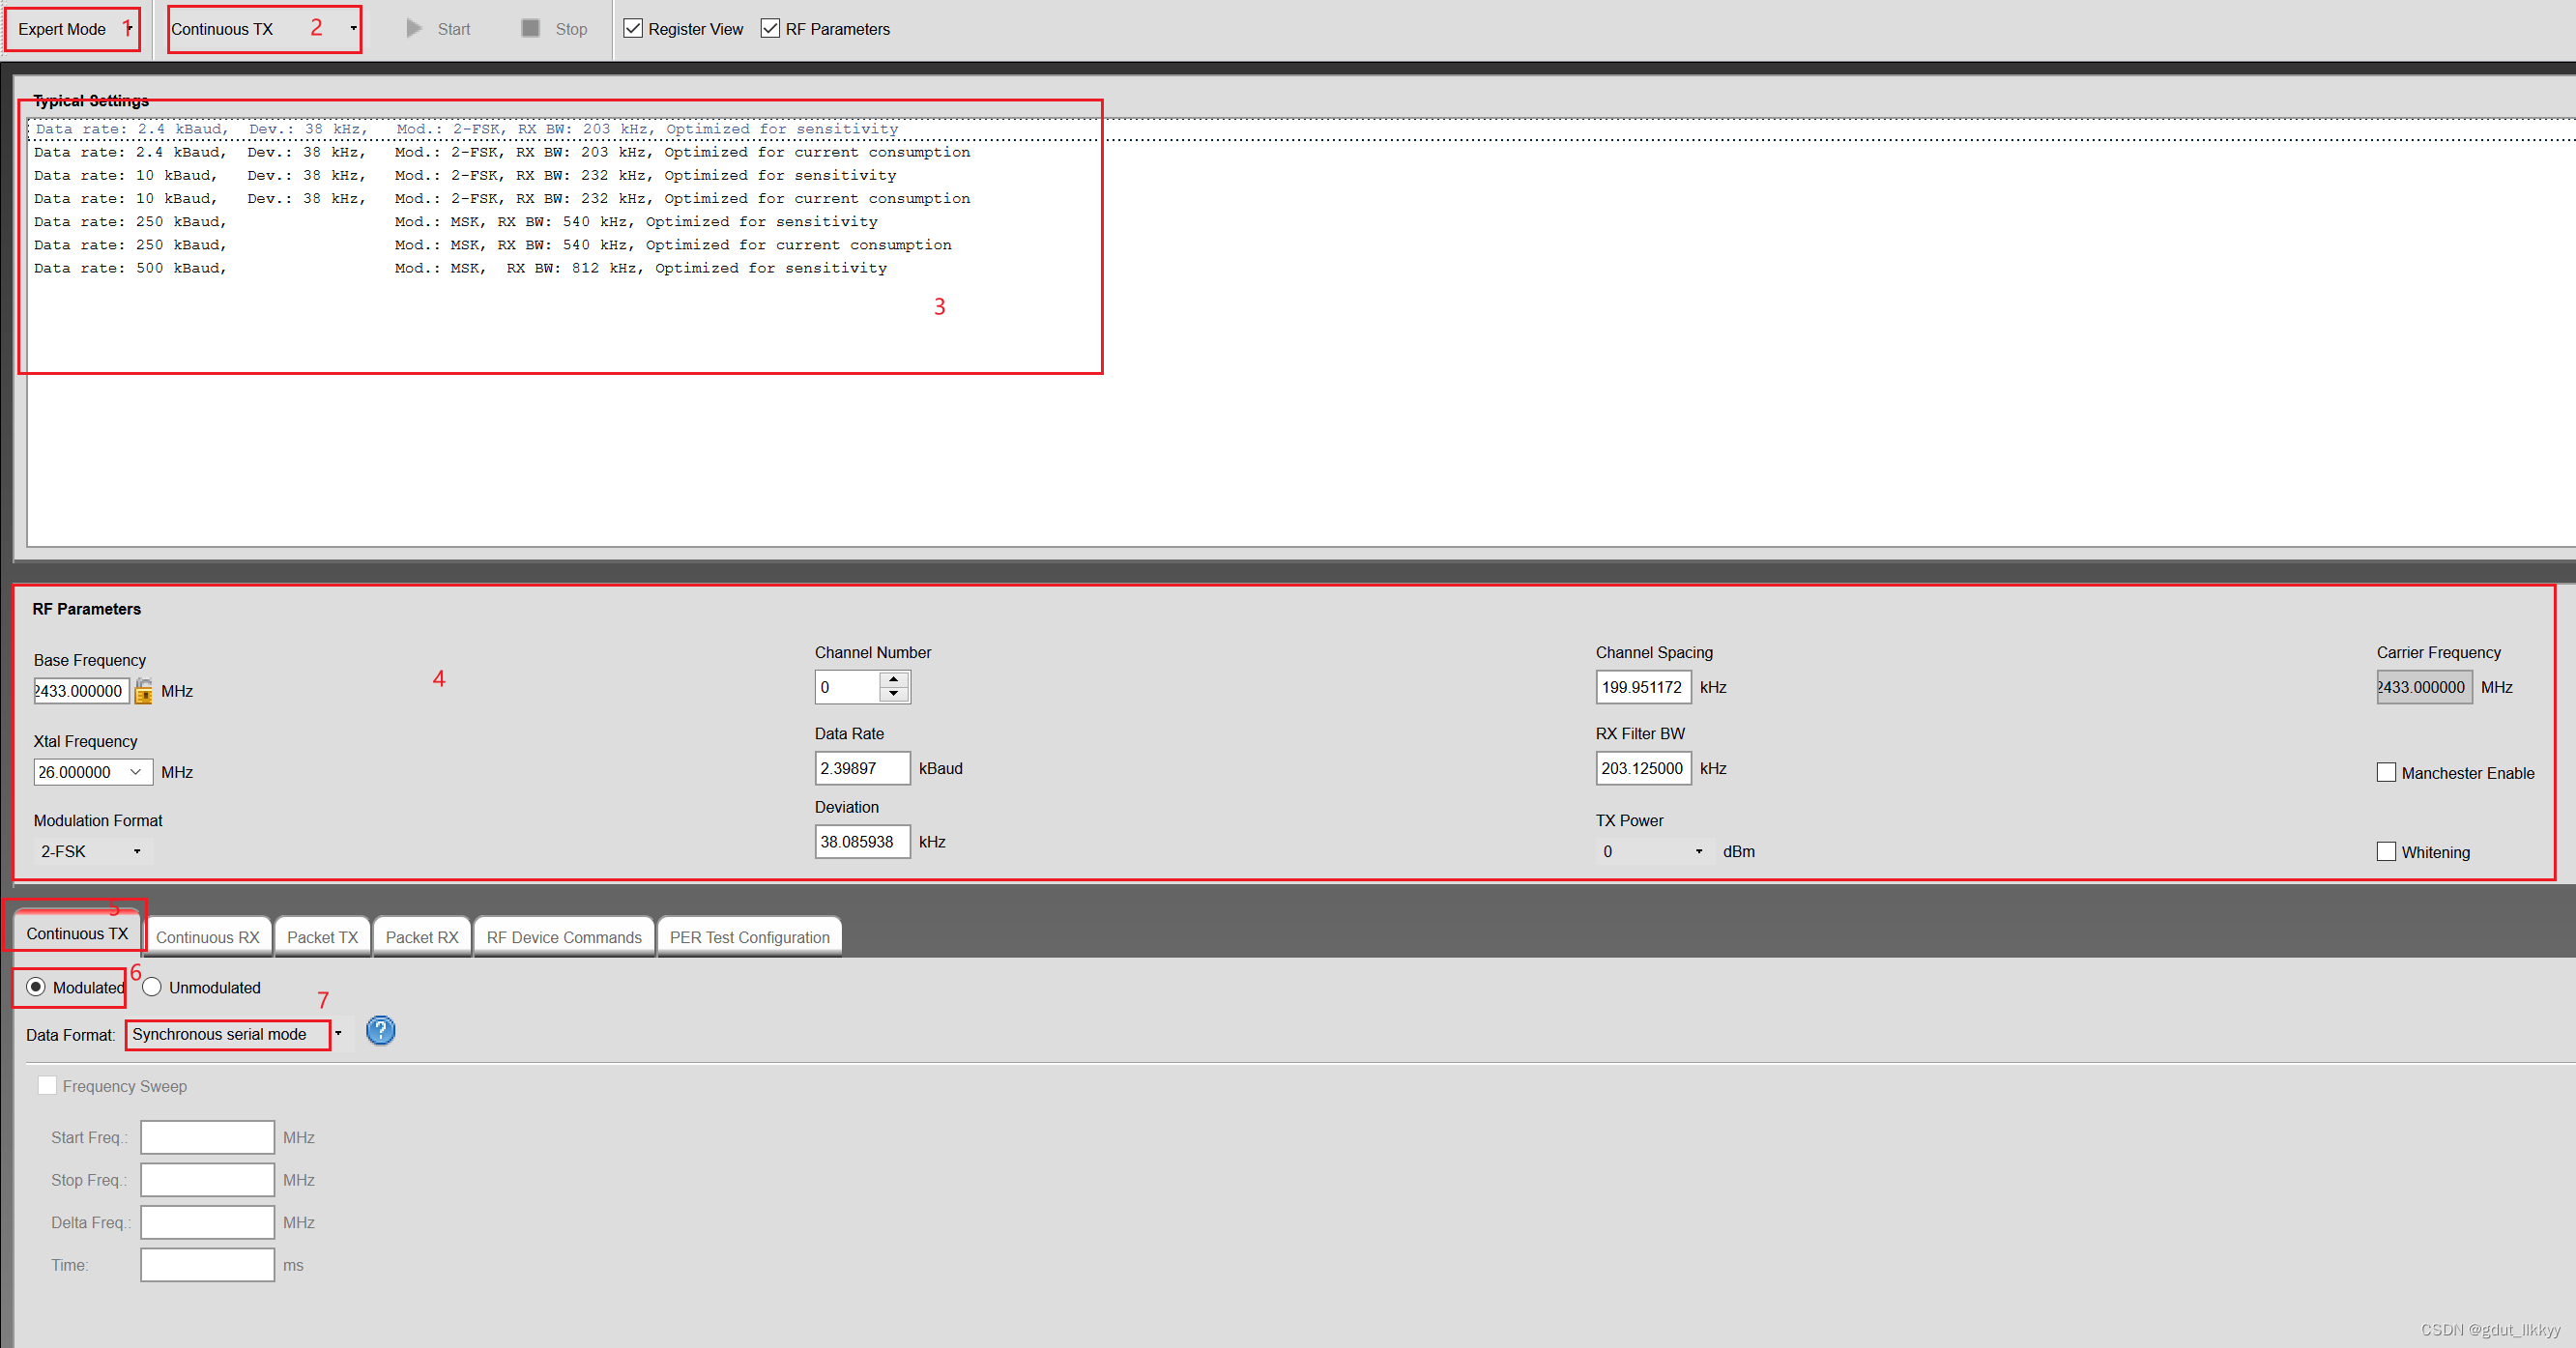Switch to Continuous RX tab
Viewport: 2576px width, 1348px height.
pyautogui.click(x=210, y=935)
